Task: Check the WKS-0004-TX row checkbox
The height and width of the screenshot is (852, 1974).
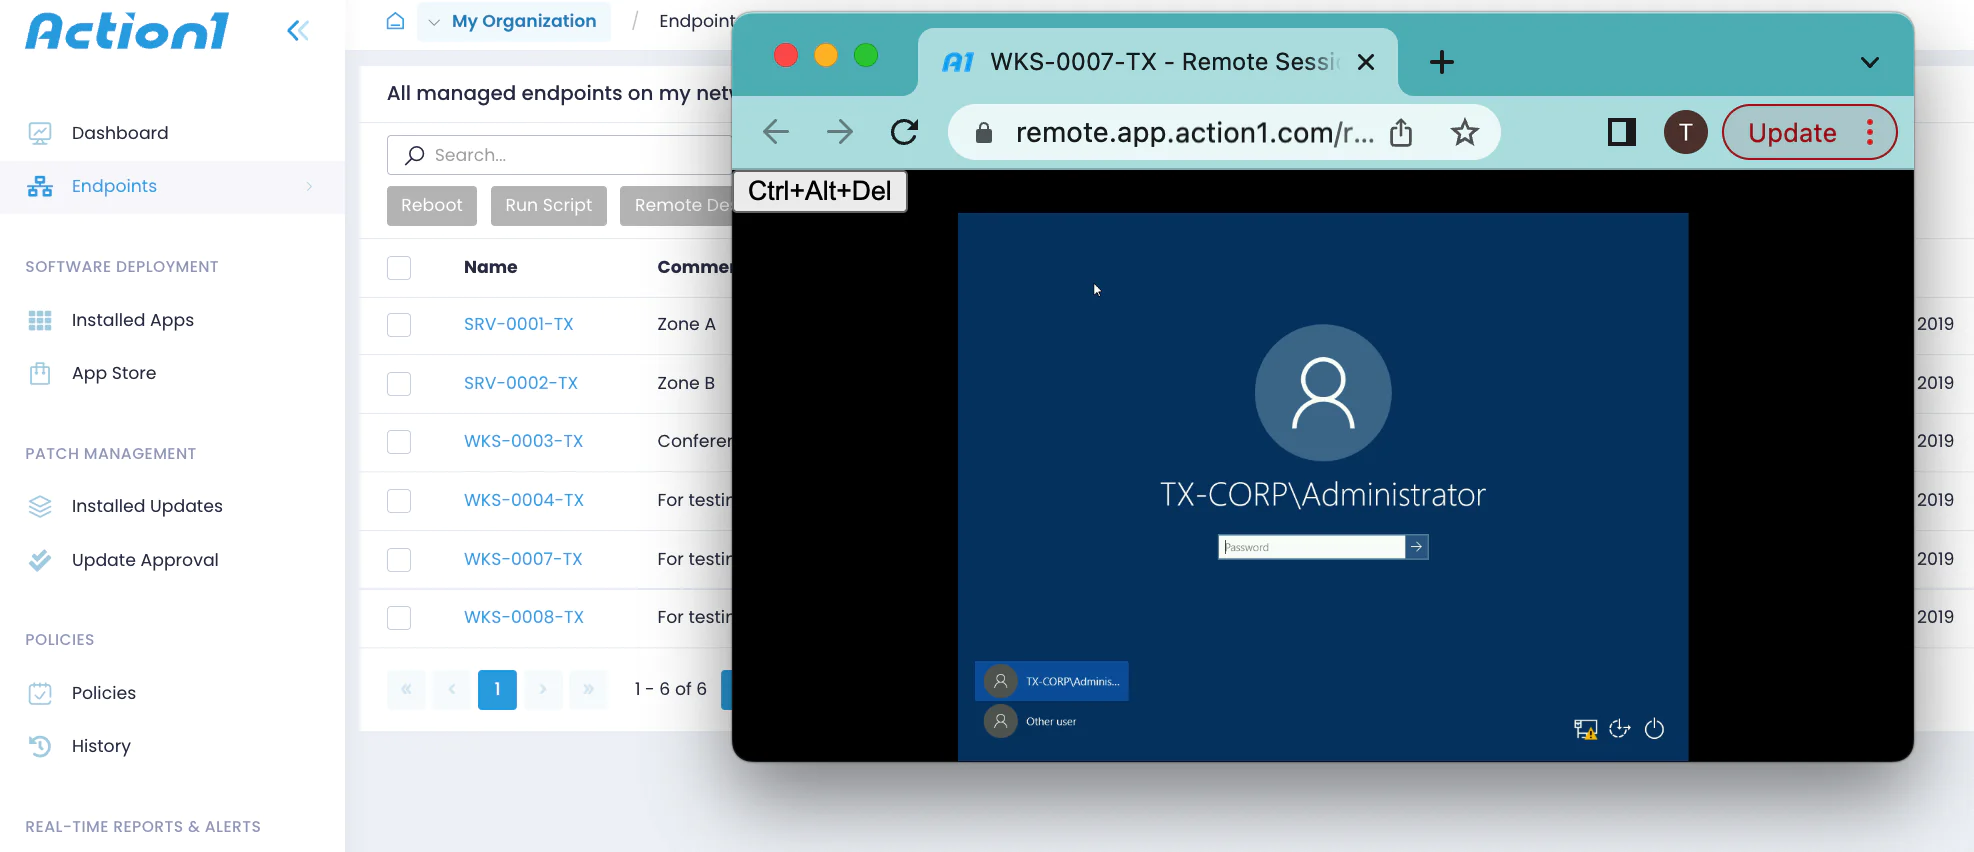Action: (x=399, y=501)
